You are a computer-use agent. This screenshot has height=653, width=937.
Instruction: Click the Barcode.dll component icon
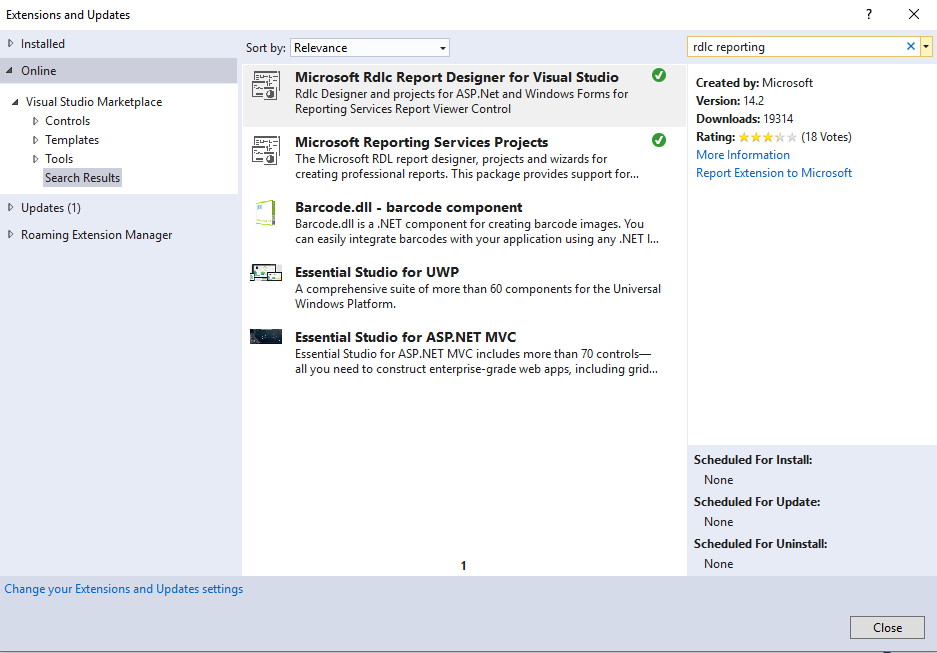(x=266, y=213)
